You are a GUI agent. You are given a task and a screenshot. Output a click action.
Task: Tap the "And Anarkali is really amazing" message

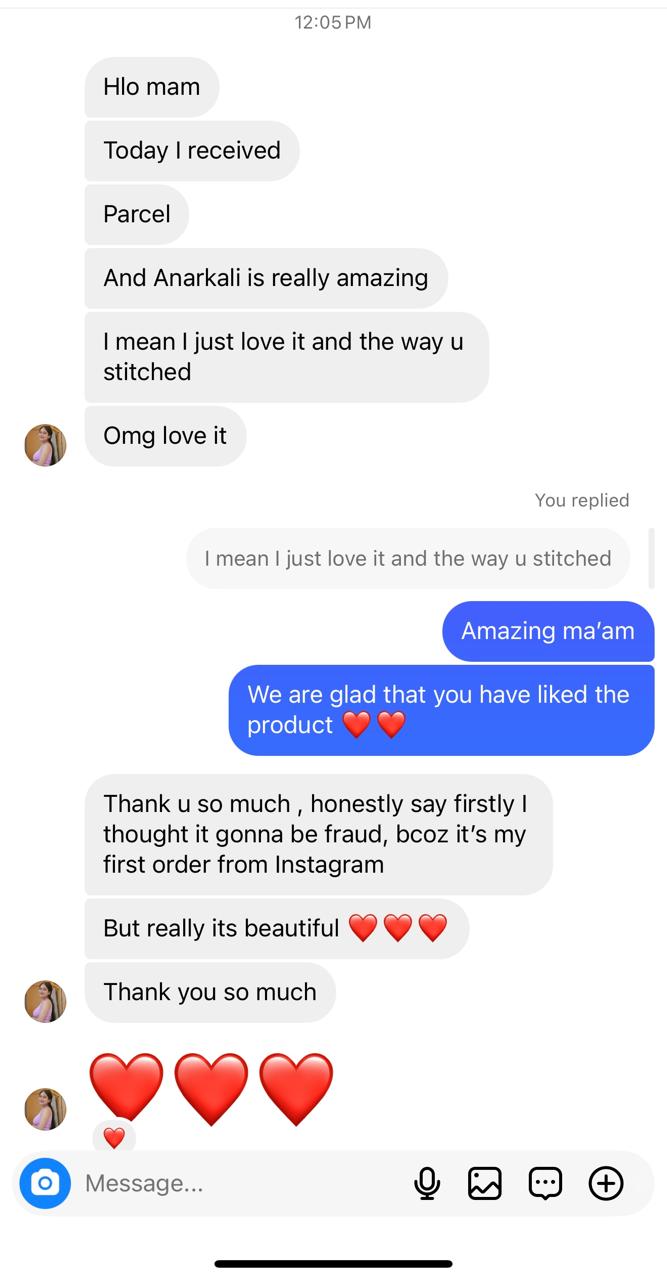click(265, 278)
